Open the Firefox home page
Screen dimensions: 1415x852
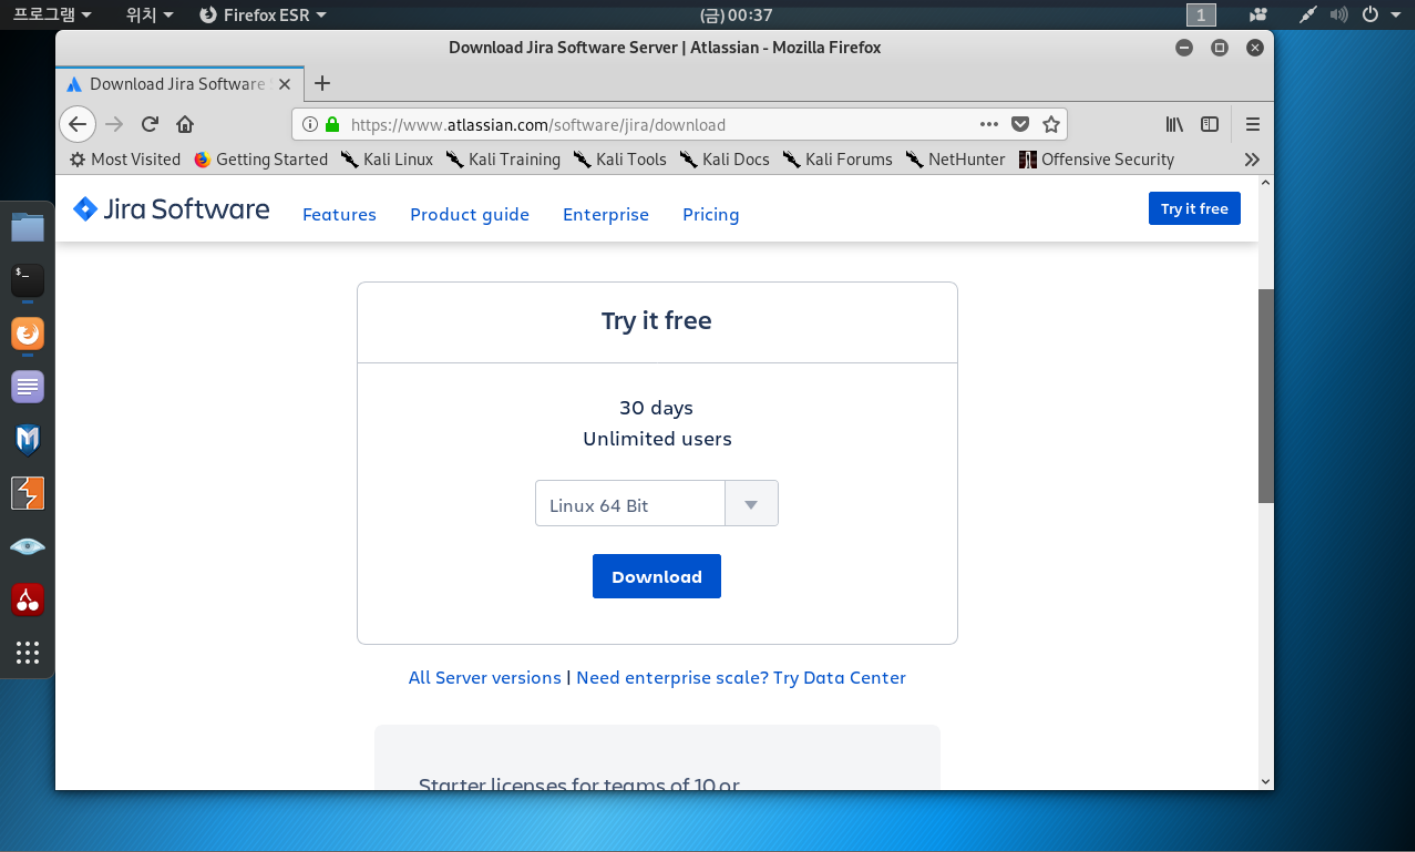[185, 124]
